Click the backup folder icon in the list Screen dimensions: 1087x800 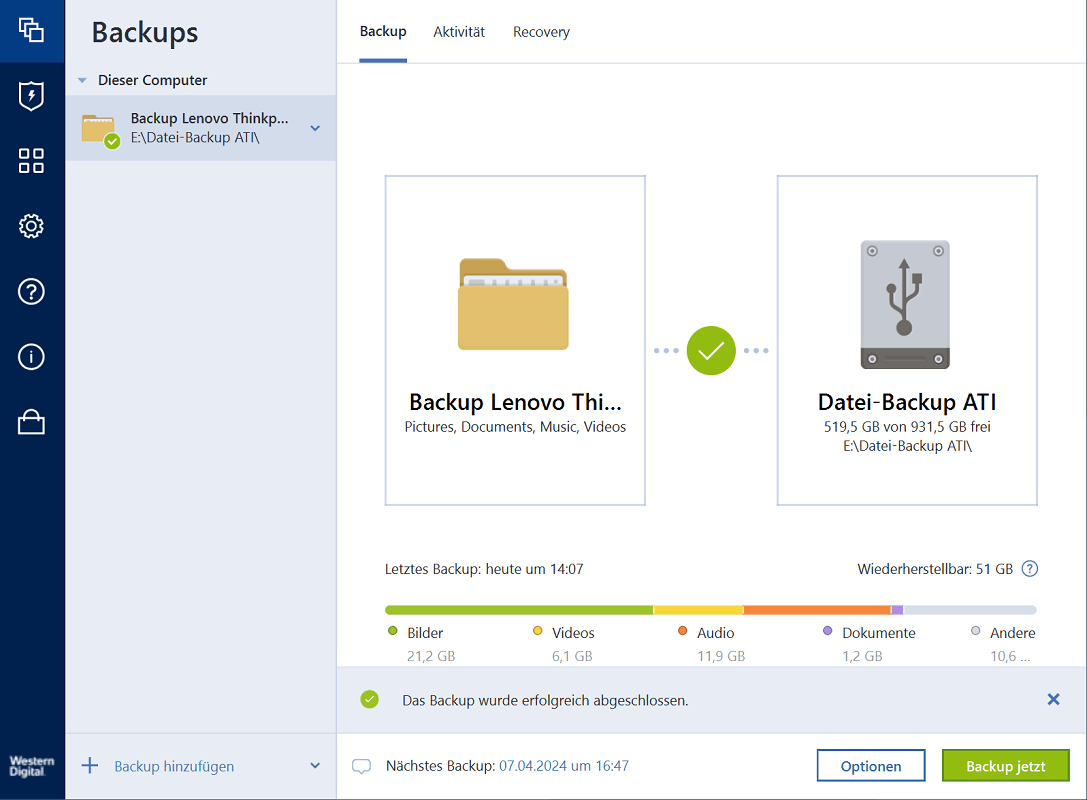(100, 130)
